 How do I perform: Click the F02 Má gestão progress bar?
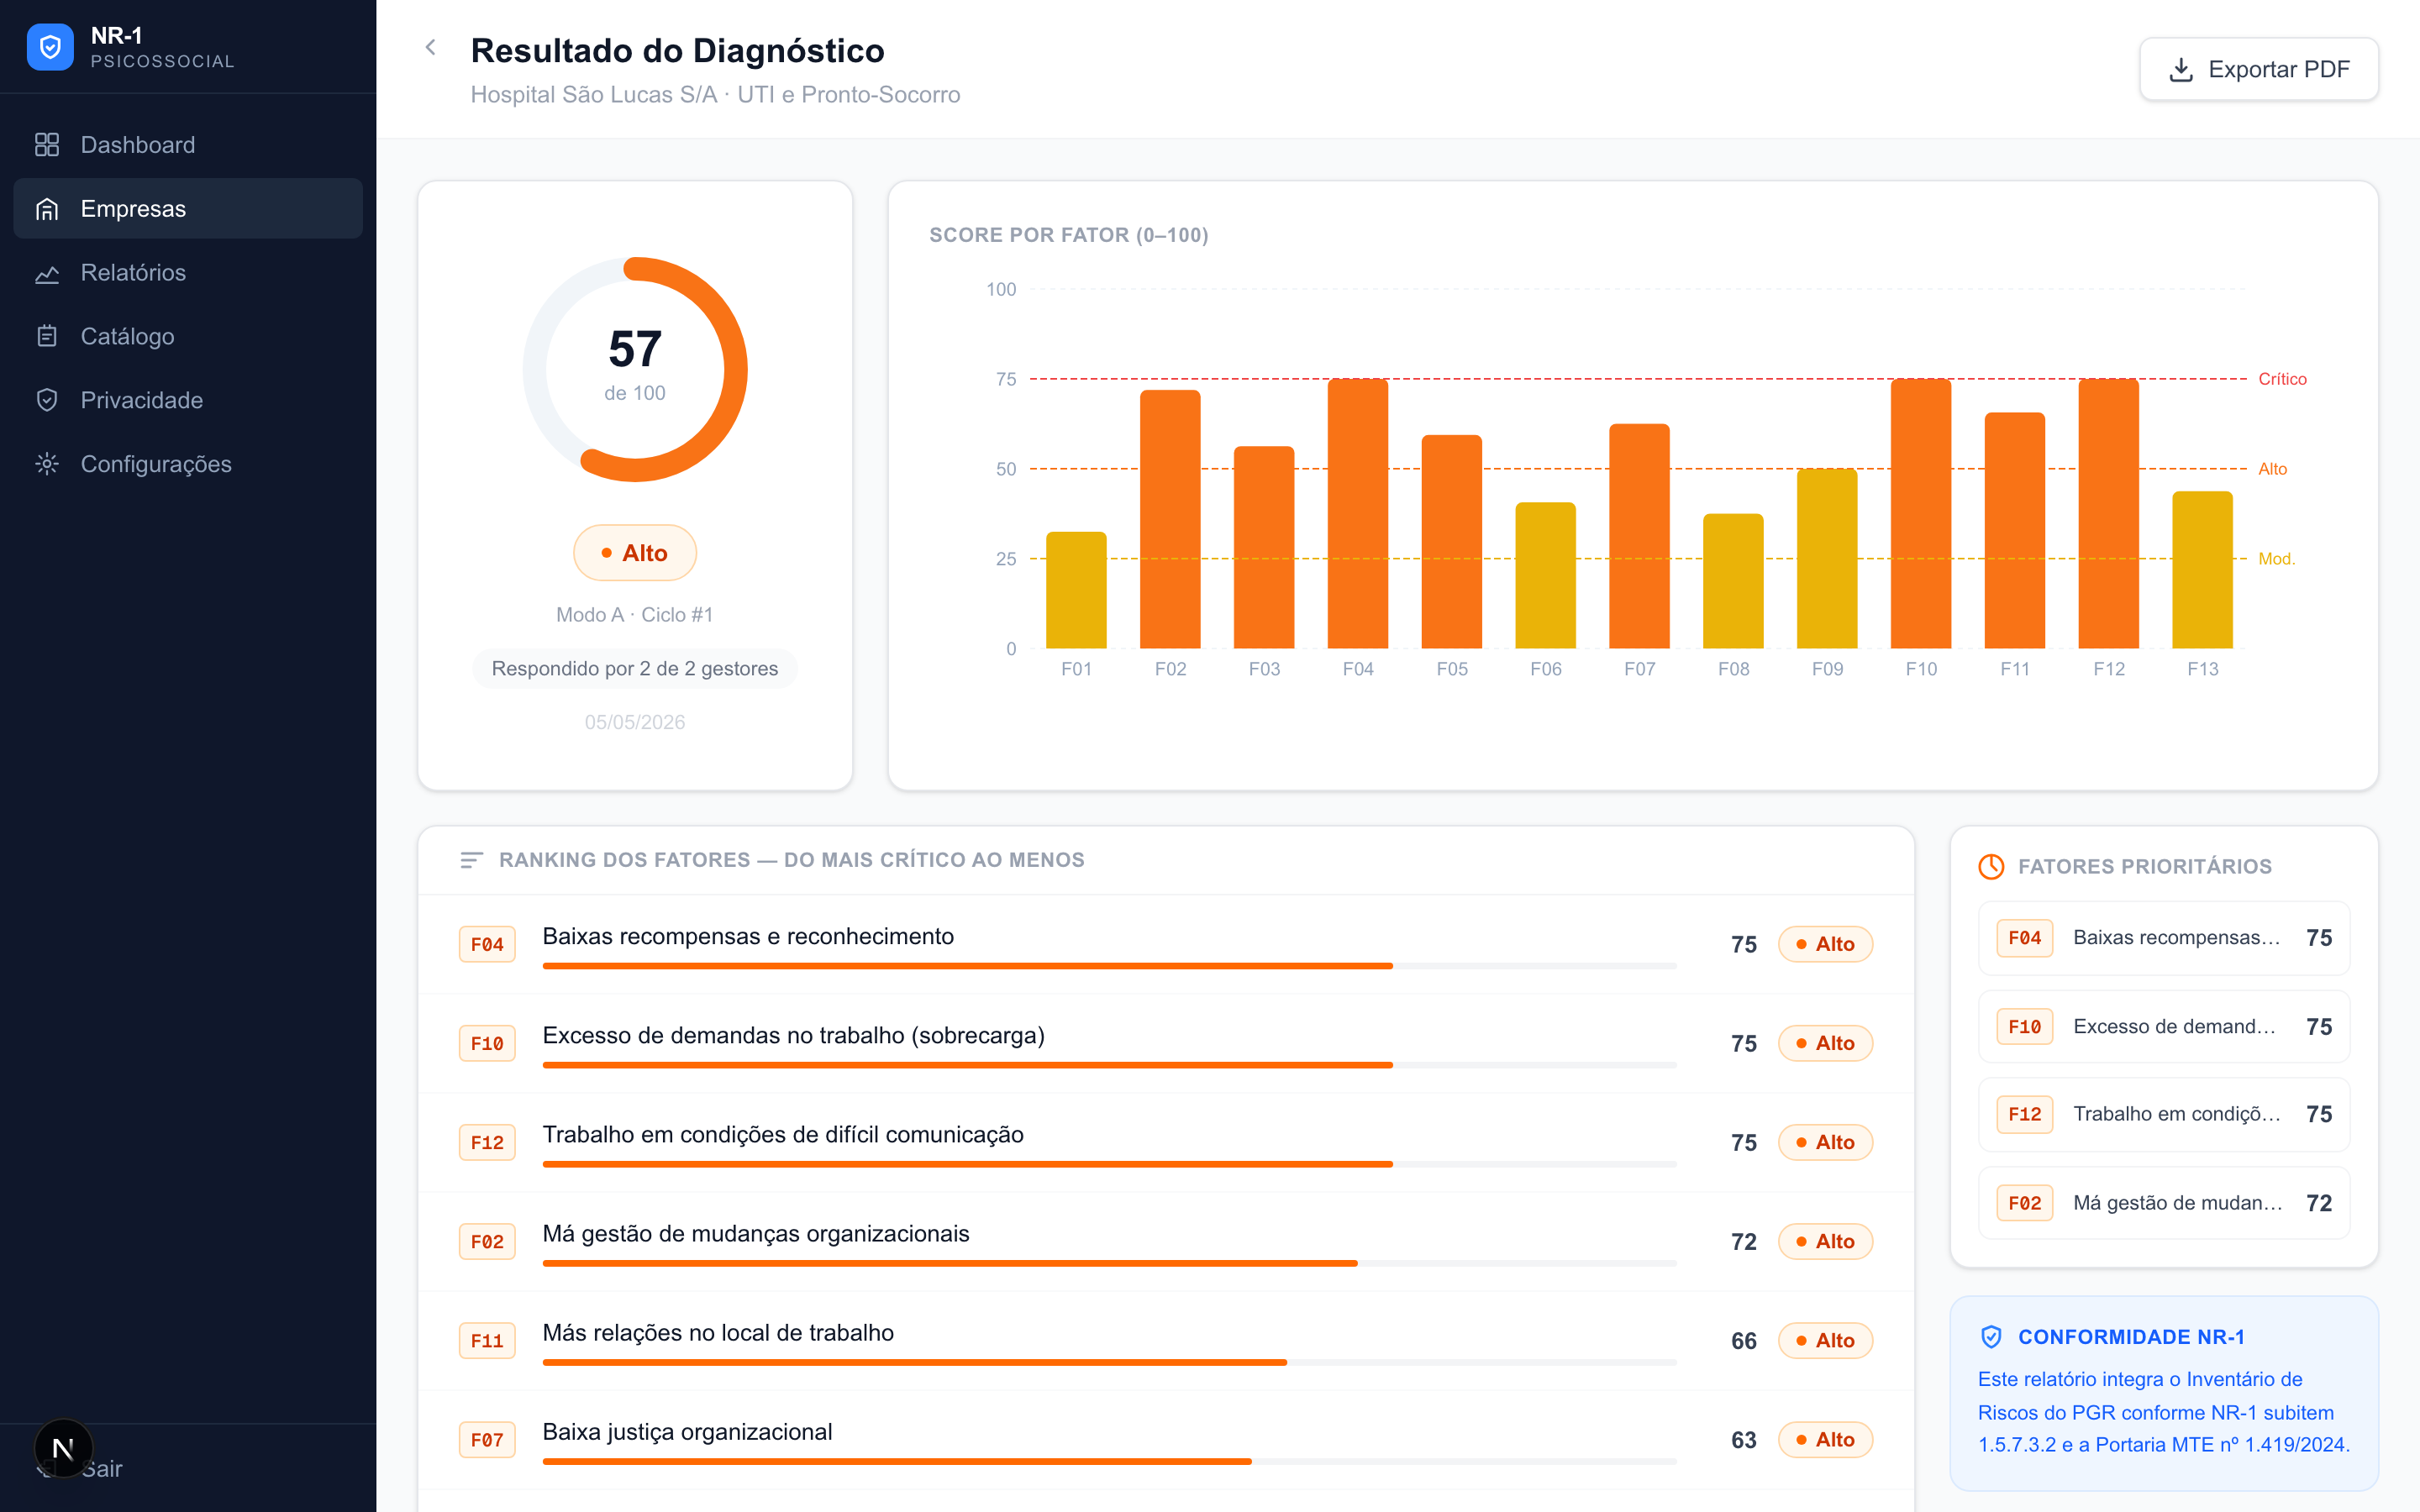click(x=1109, y=1263)
